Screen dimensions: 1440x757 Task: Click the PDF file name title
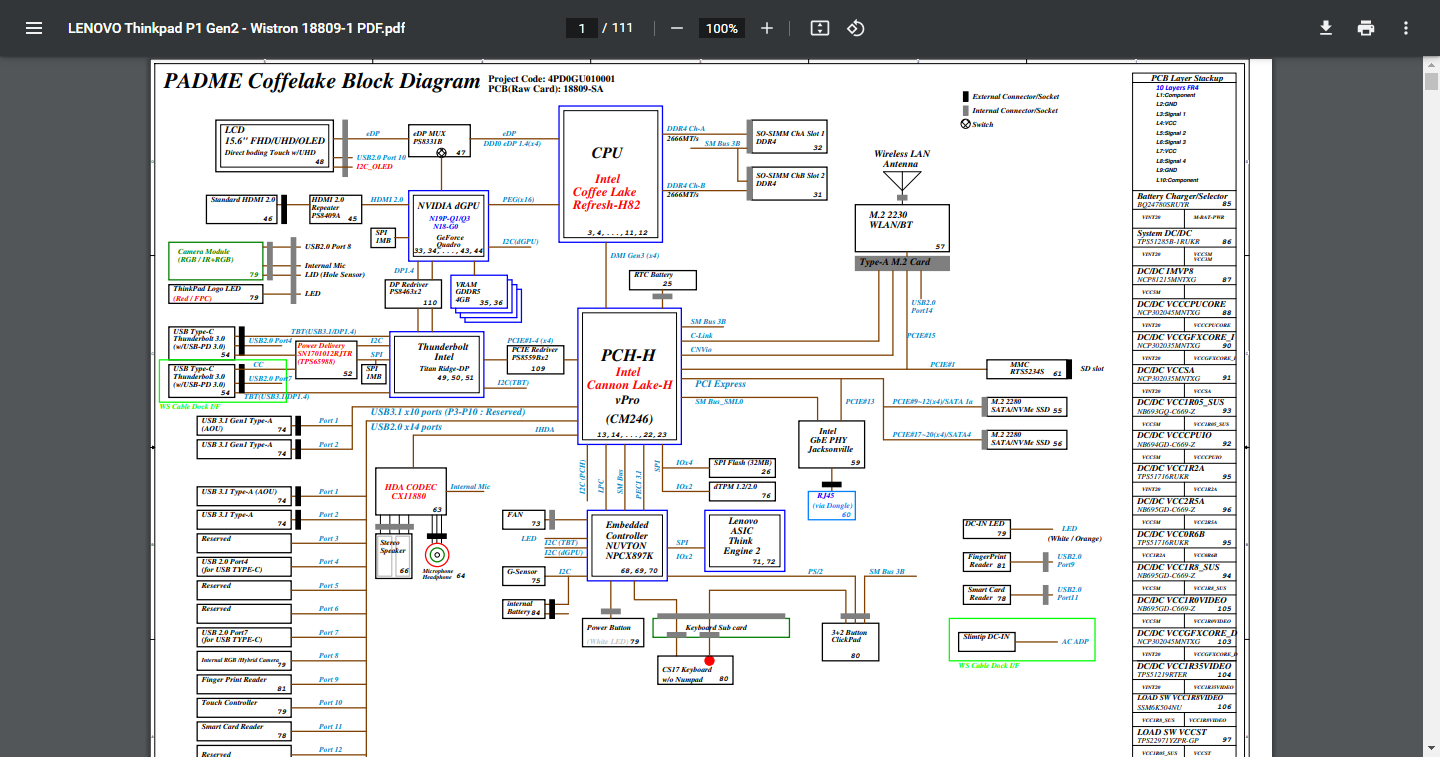[x=237, y=28]
